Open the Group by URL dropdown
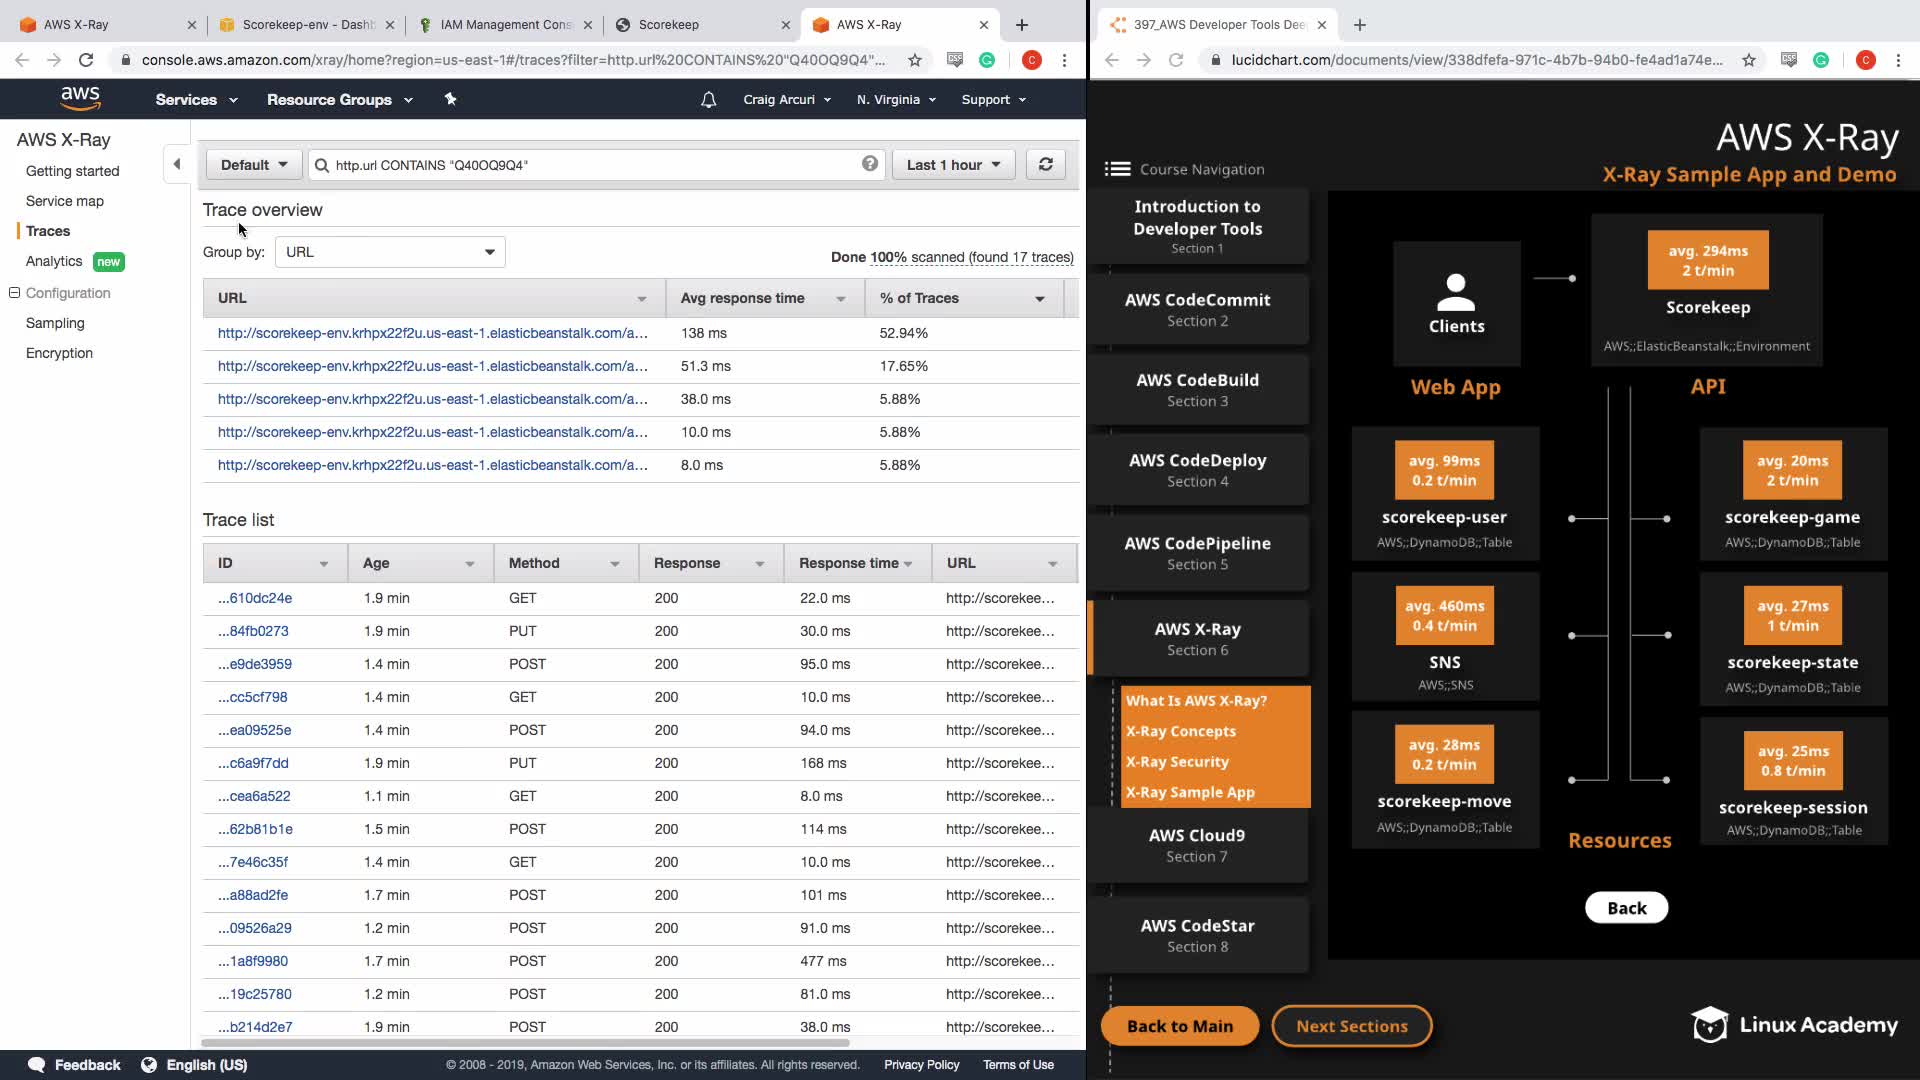The height and width of the screenshot is (1080, 1920). (390, 252)
